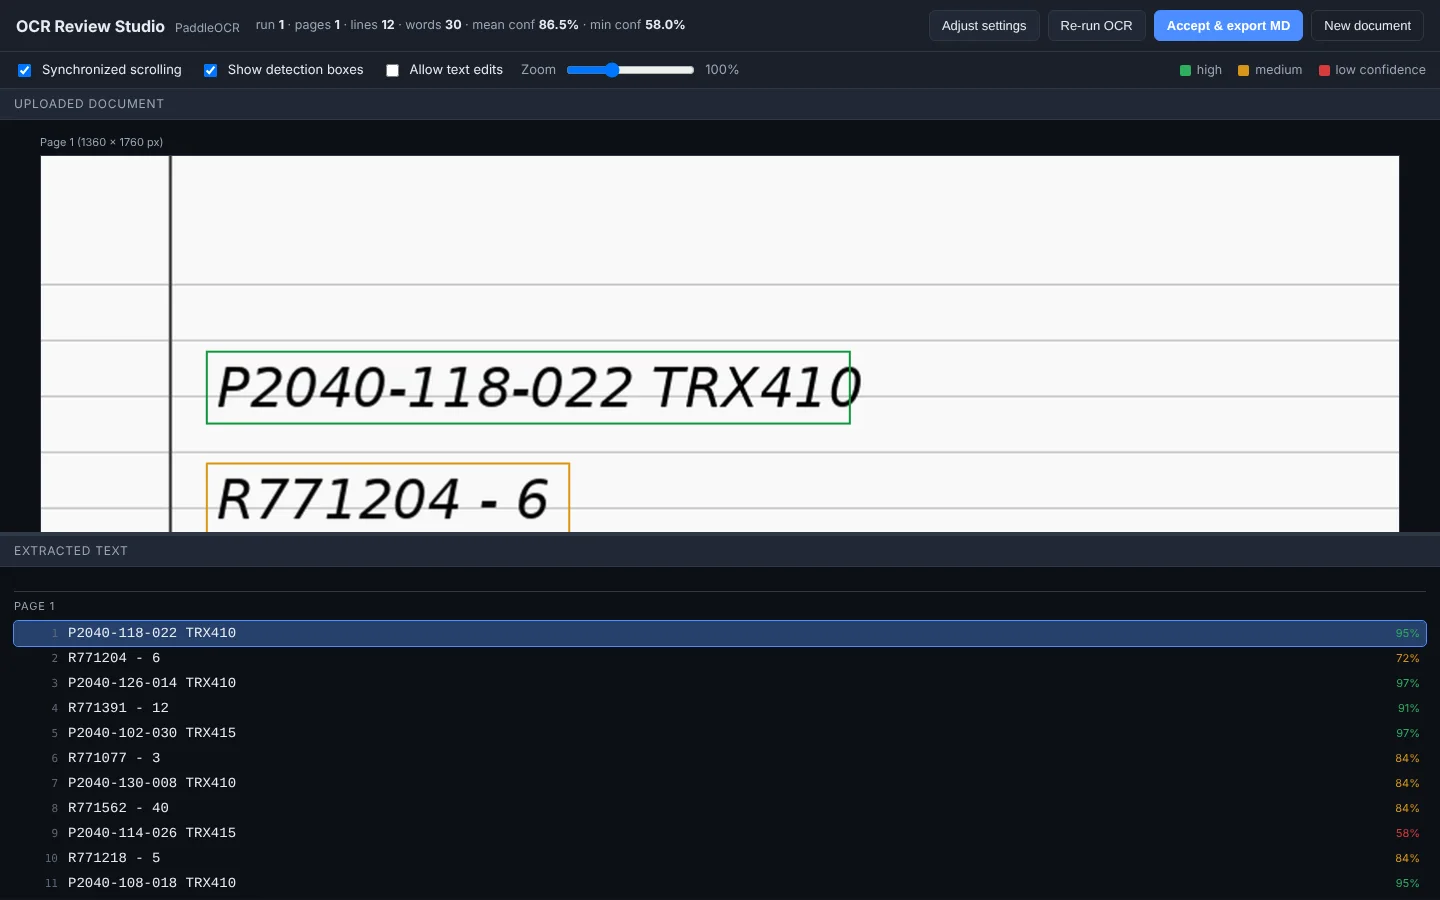1440x900 pixels.
Task: Select the green detection box around P2040-118-022 TRX410
Action: (x=528, y=387)
